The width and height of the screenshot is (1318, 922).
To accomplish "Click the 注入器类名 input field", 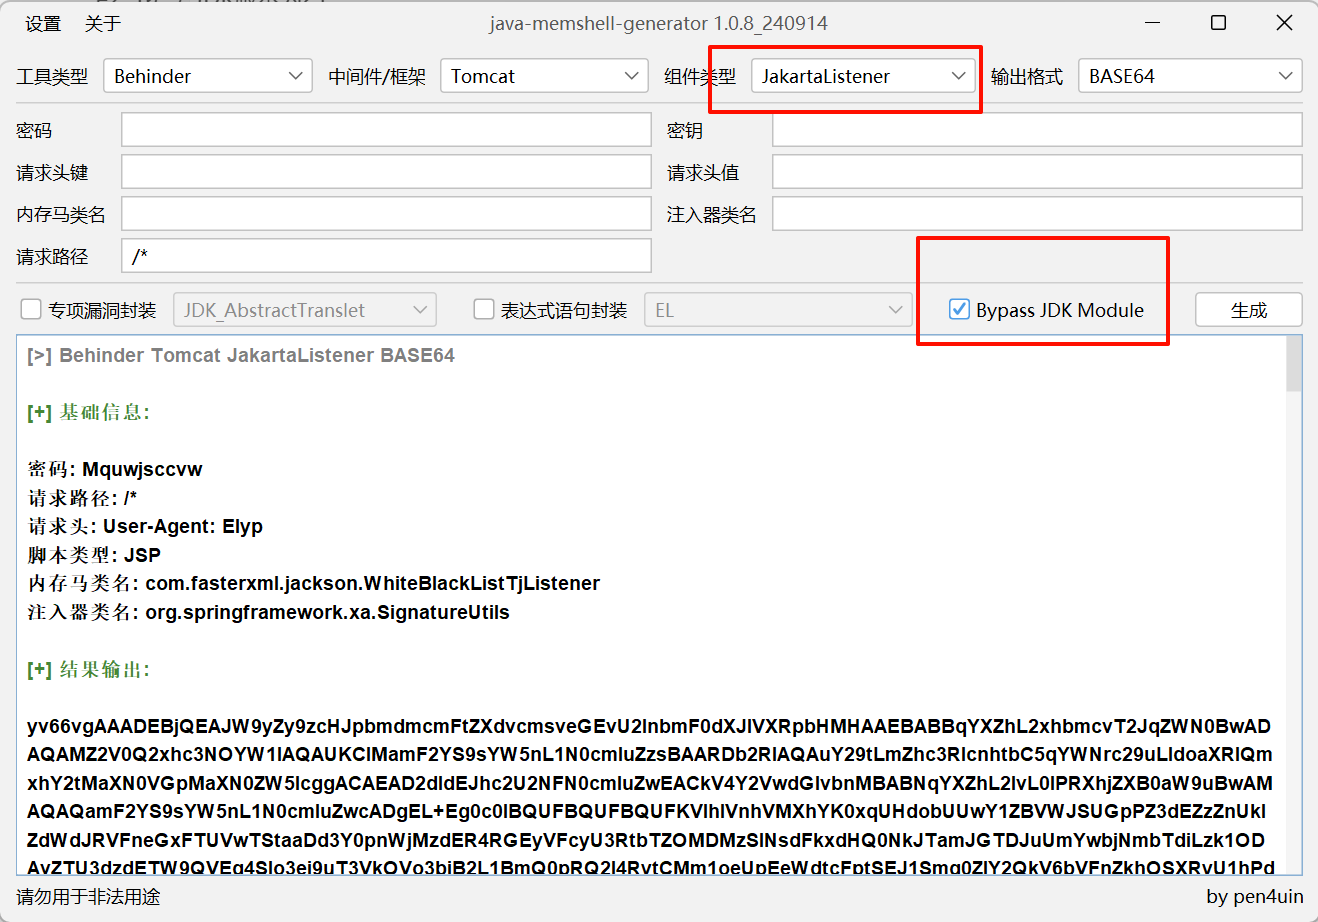I will coord(1036,214).
